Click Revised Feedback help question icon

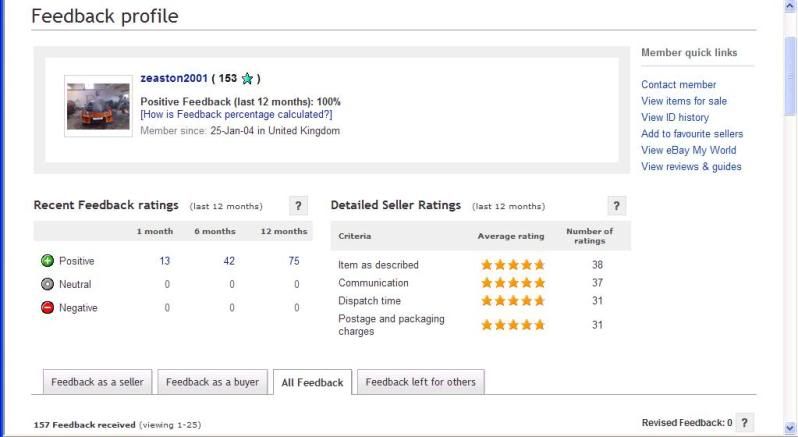745,423
